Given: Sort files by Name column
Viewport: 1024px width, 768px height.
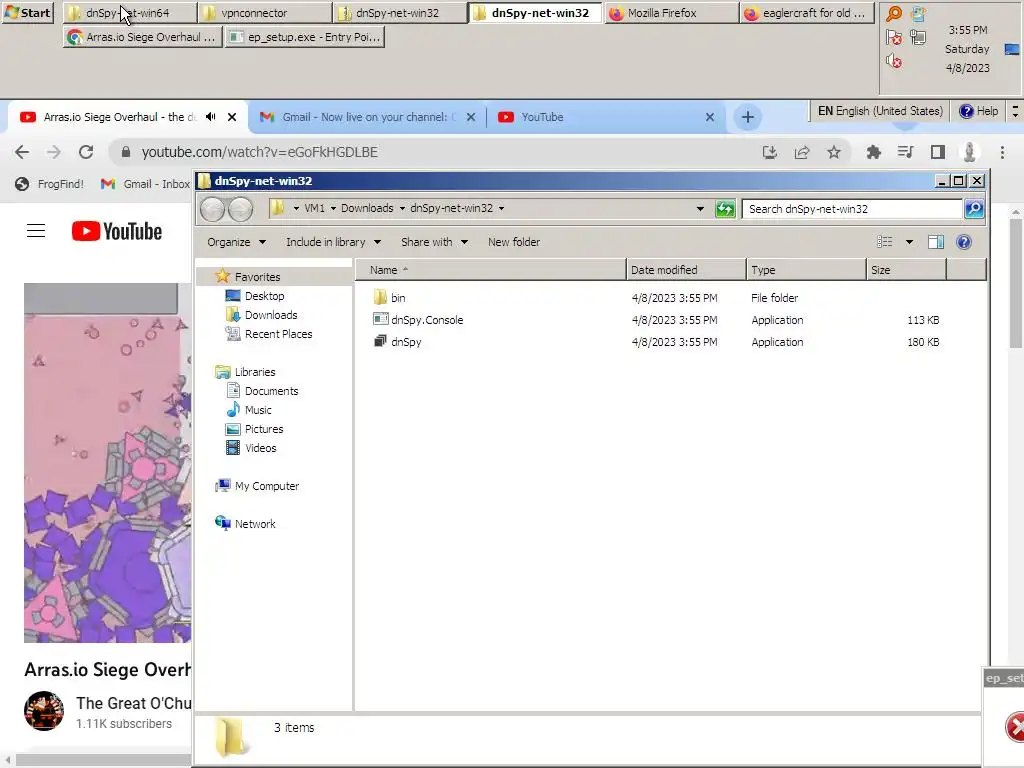Looking at the screenshot, I should (491, 270).
